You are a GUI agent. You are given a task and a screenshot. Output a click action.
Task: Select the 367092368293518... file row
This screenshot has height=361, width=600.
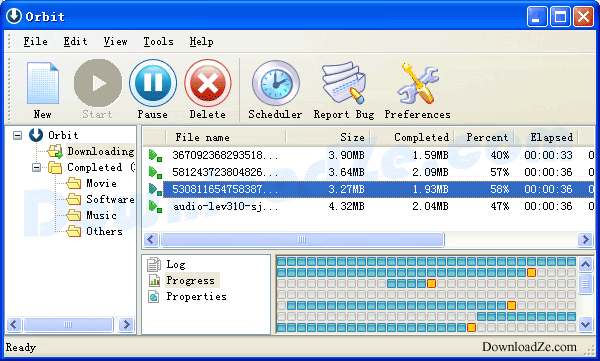click(x=369, y=155)
